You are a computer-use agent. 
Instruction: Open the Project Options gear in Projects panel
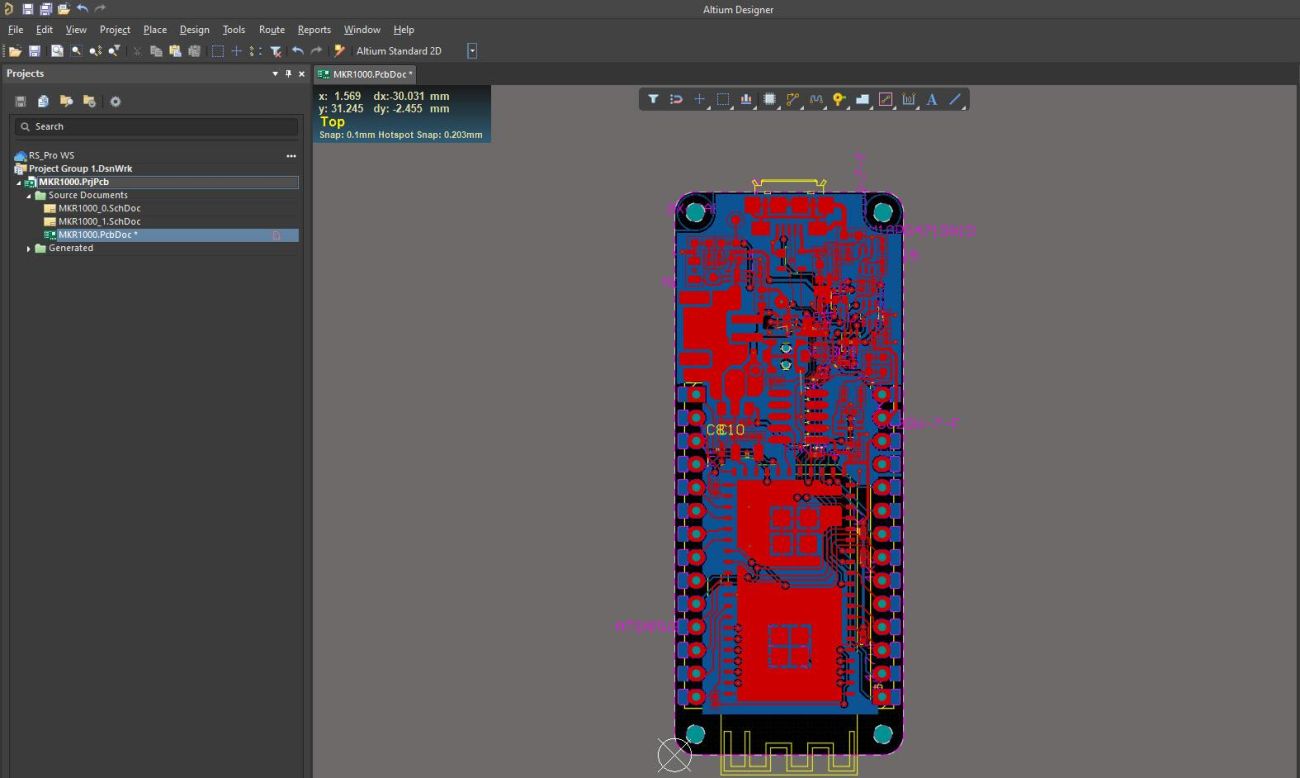click(x=115, y=101)
